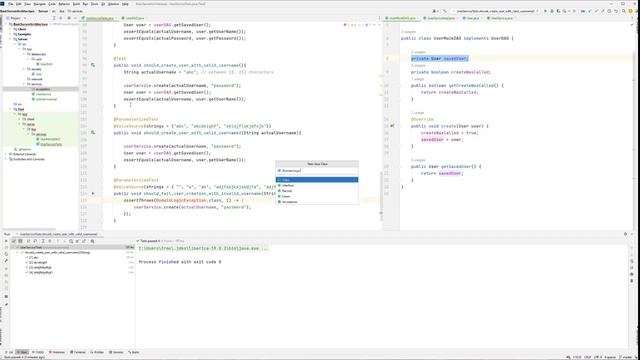This screenshot has height=360, width=640.
Task: Click the green Run button in main toolbar
Action: (x=545, y=11)
